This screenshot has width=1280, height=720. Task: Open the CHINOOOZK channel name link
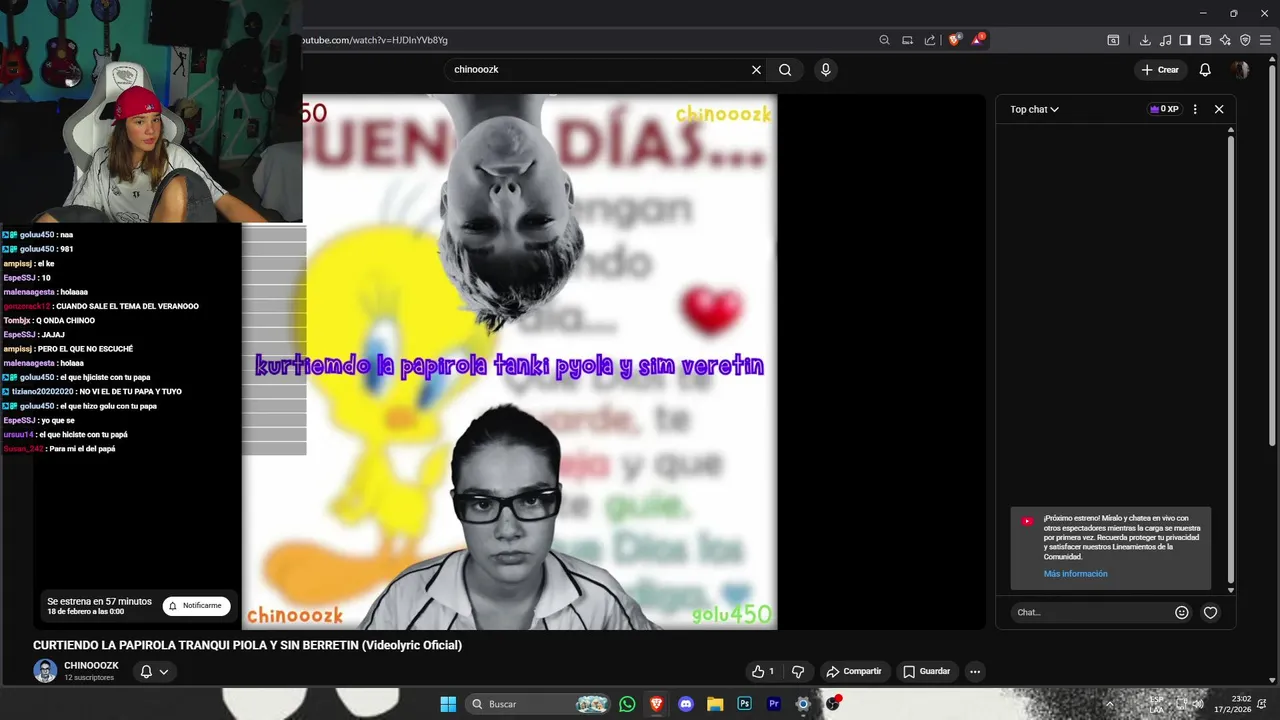tap(91, 665)
